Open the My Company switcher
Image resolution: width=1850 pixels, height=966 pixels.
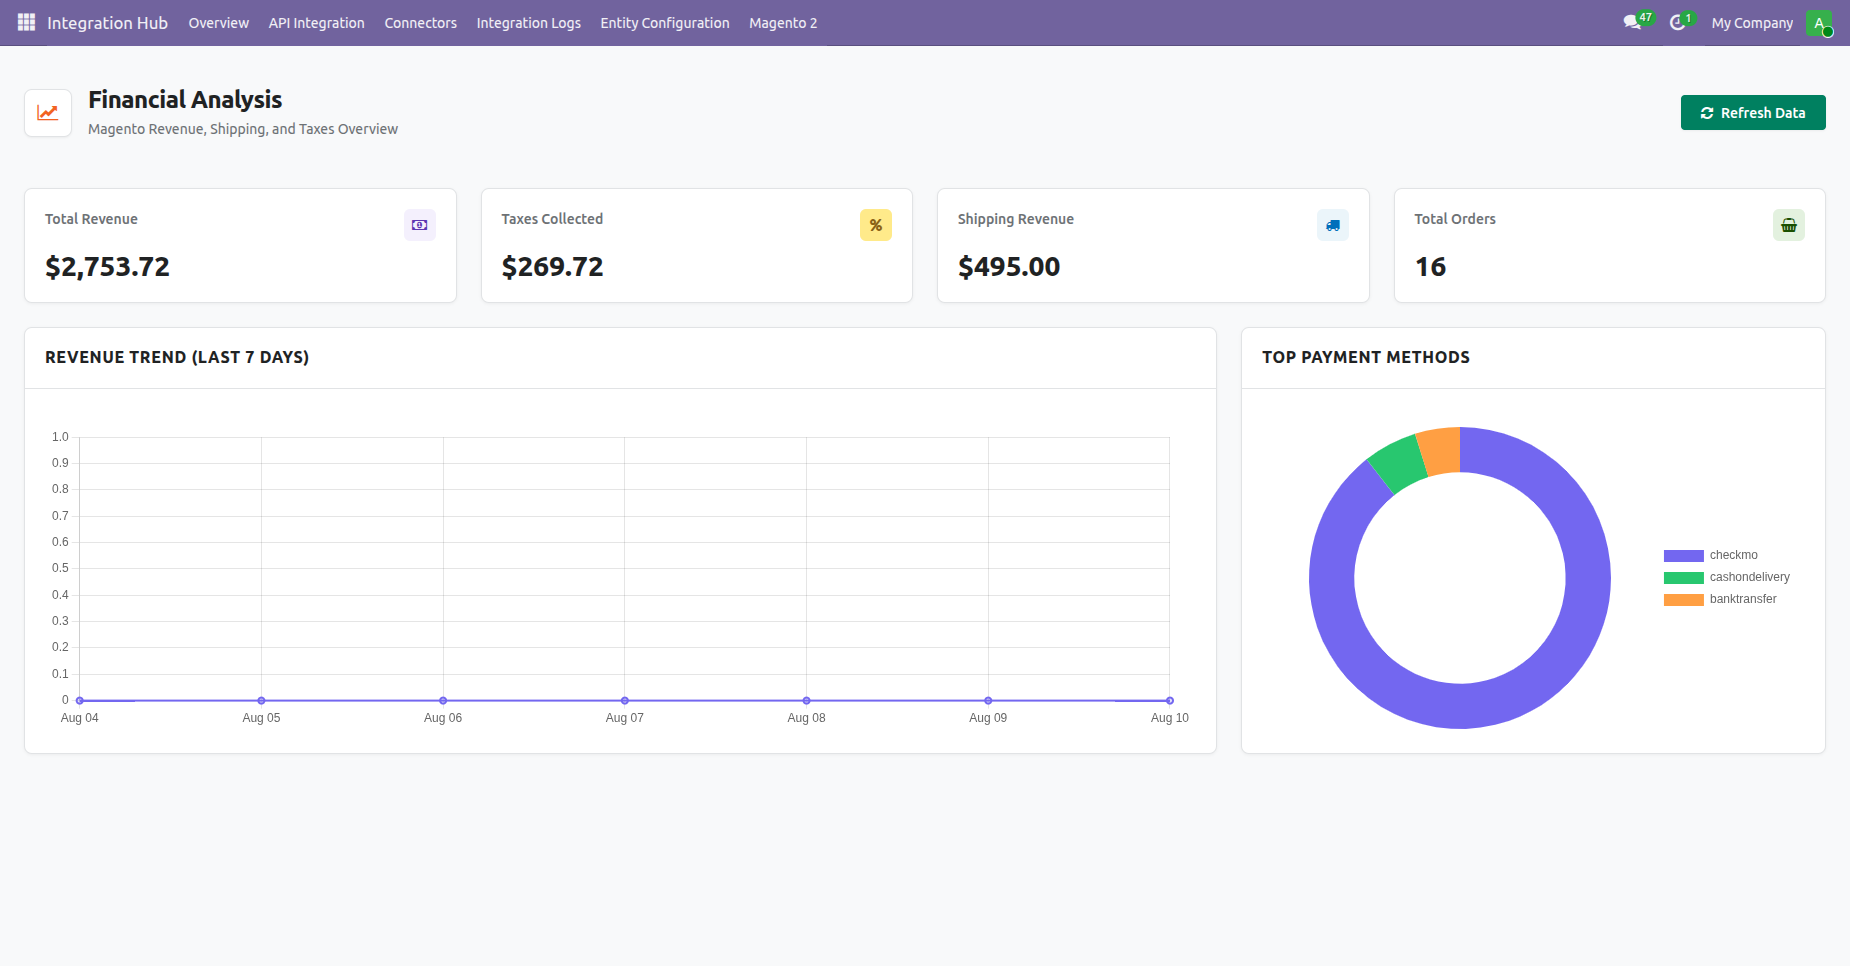click(1752, 23)
